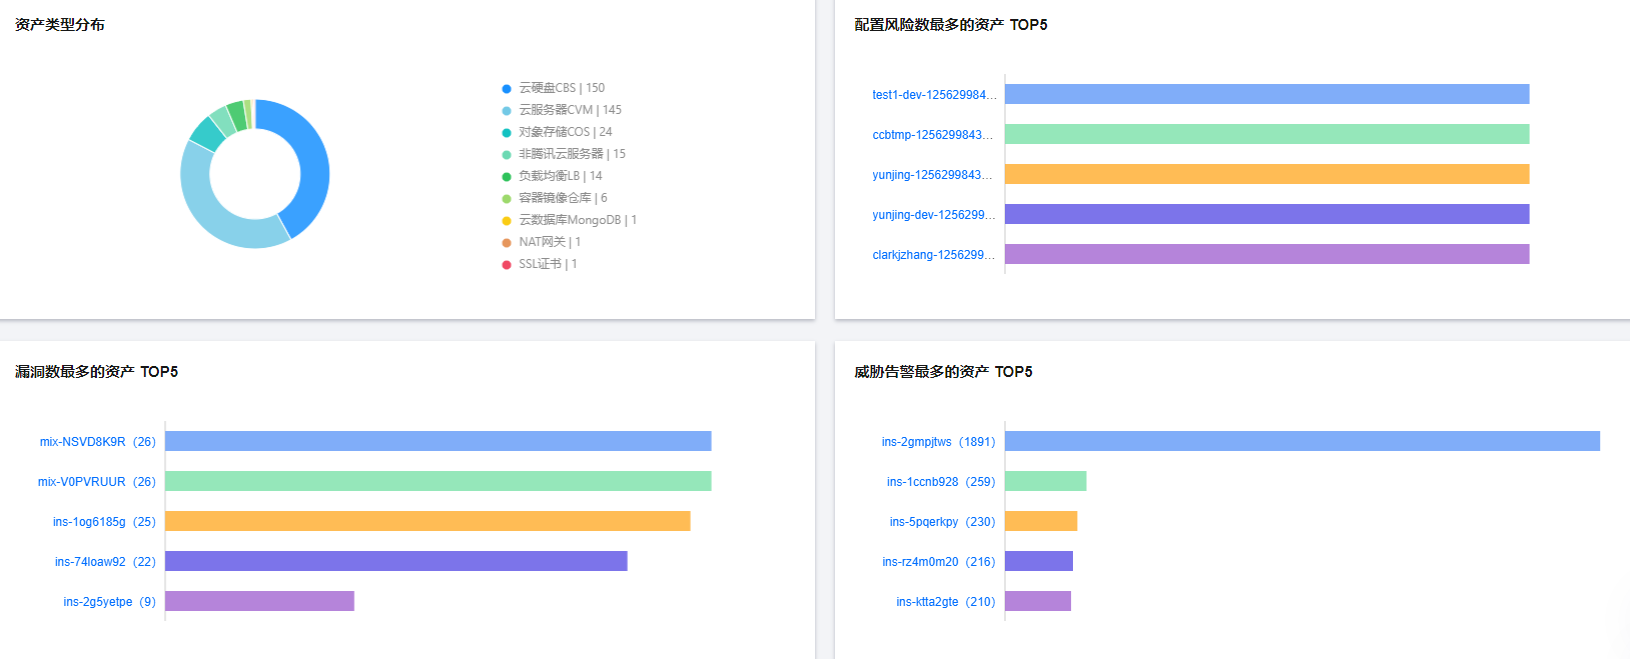Click the teal donut chart segment
The image size is (1630, 659).
coord(208,134)
